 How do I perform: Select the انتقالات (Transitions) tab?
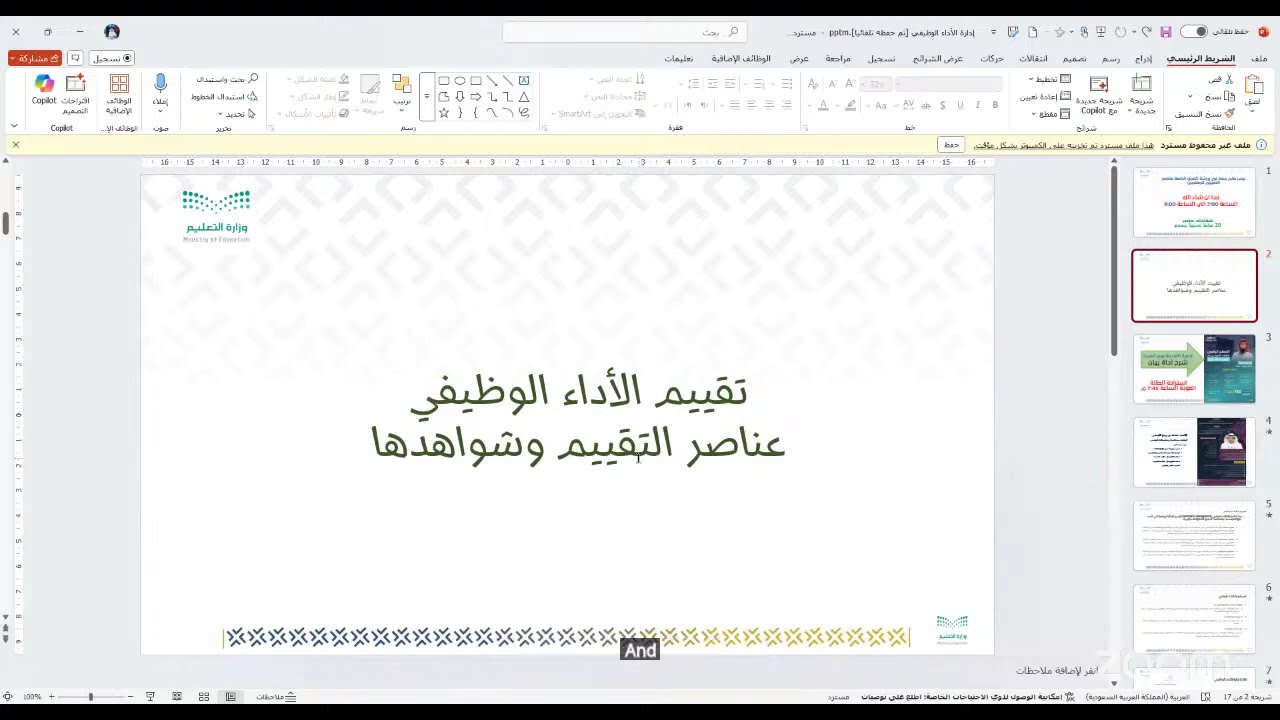(1034, 58)
